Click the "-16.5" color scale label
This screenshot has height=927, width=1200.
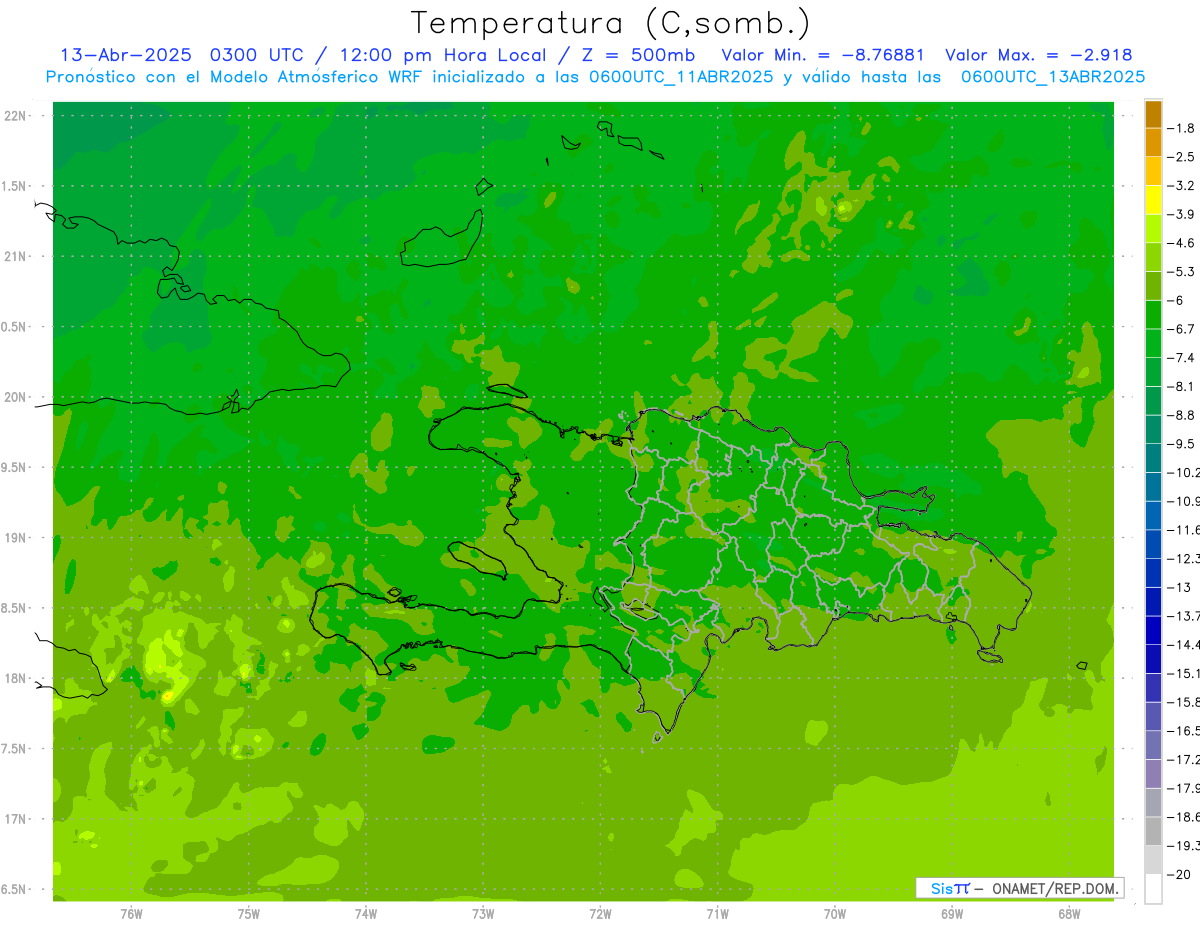coord(1185,731)
